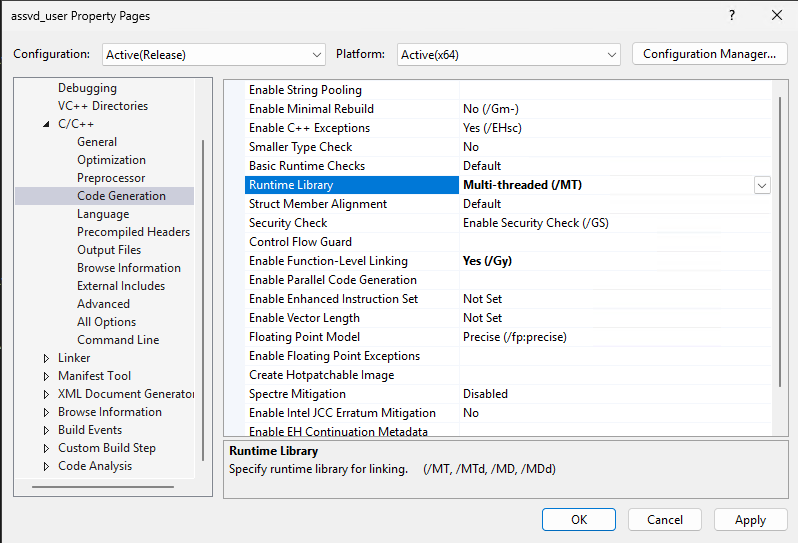Select Enable Floating Point Exceptions property

coord(334,356)
